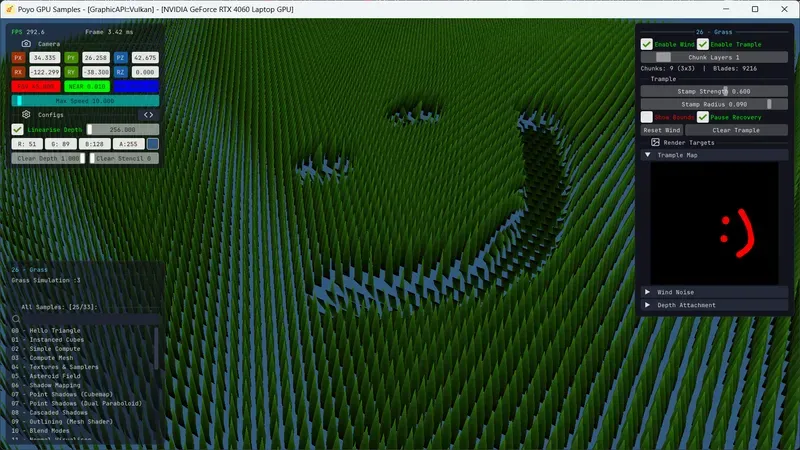Viewport: 800px width, 450px height.
Task: Click the blue RZ rotation label
Action: (x=120, y=72)
